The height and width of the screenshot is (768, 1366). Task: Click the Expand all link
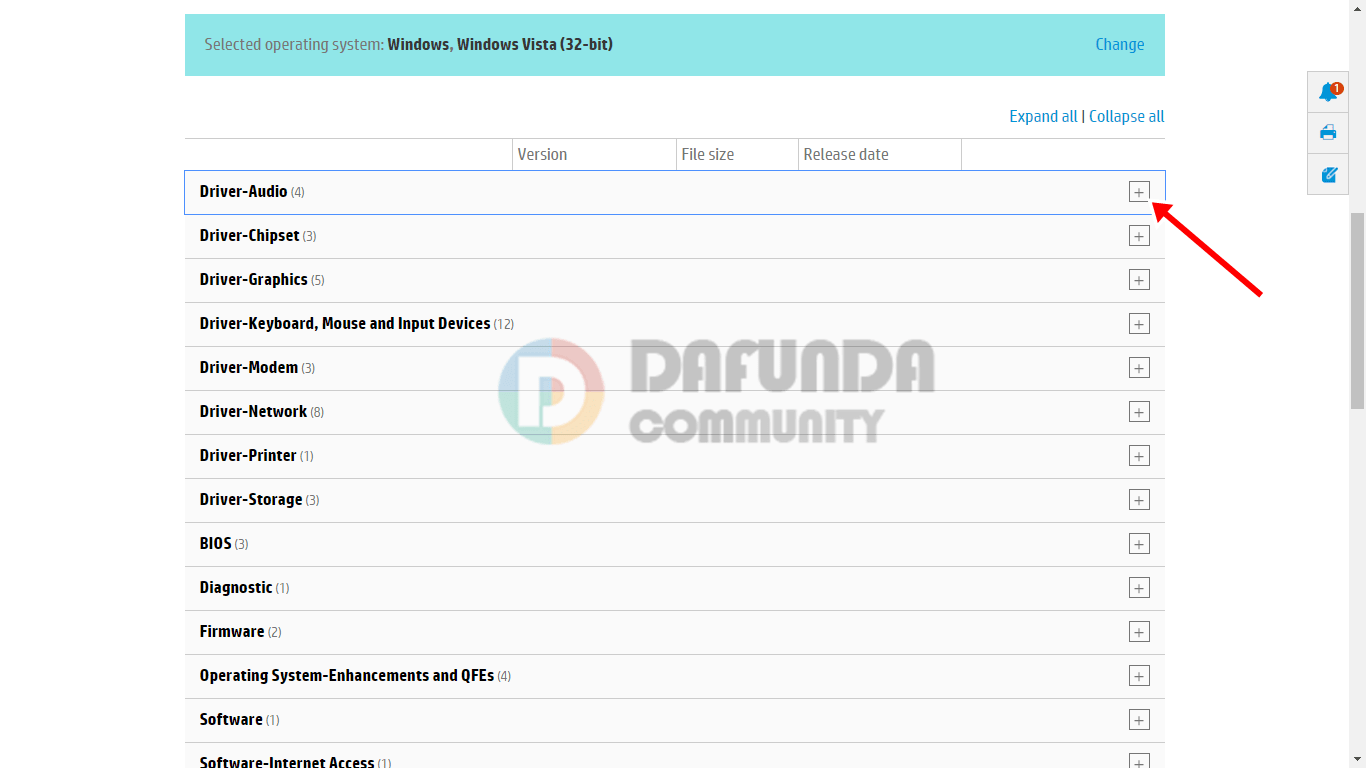coord(1043,116)
